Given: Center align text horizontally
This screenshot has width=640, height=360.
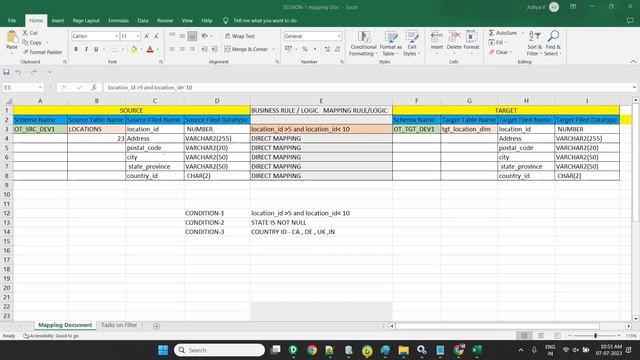Looking at the screenshot, I should click(182, 49).
